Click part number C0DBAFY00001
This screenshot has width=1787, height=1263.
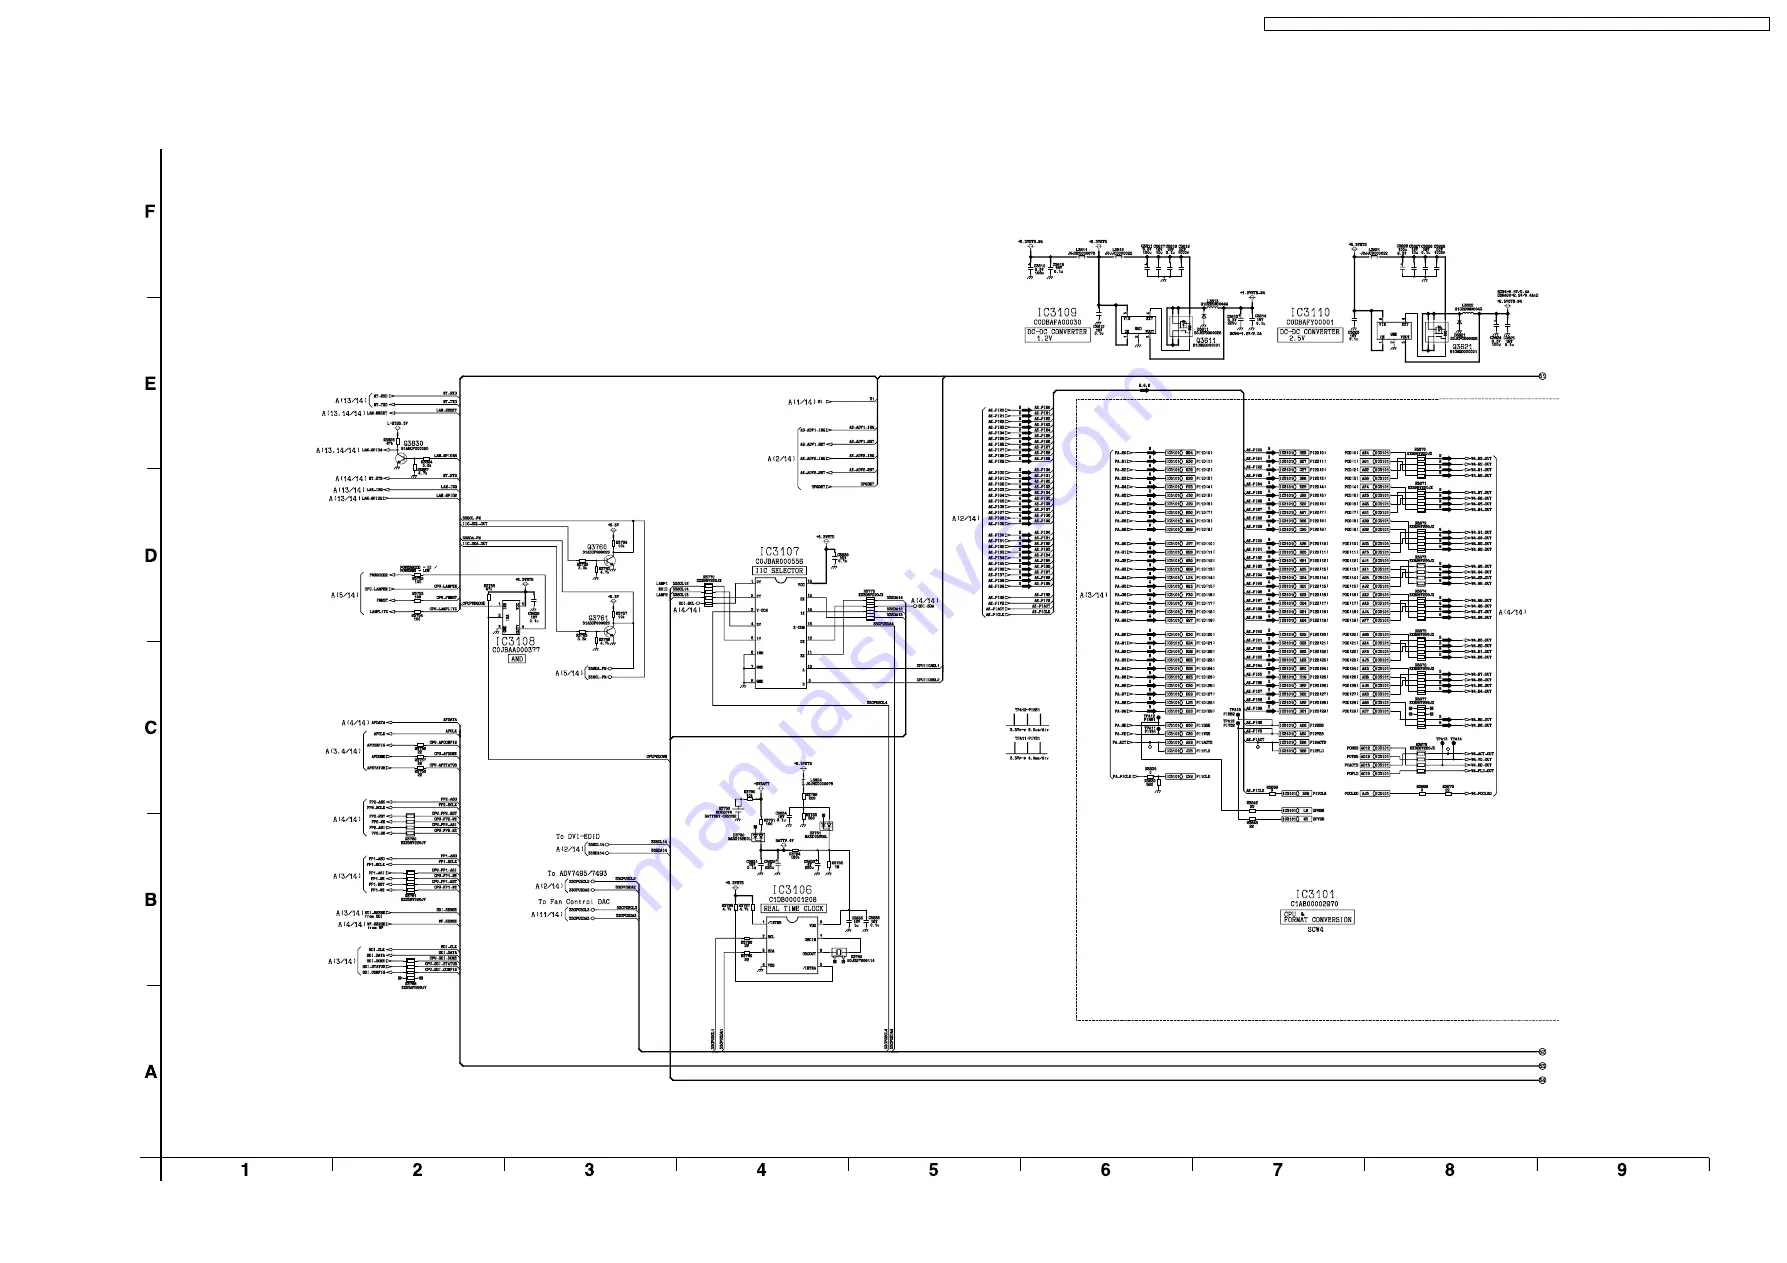(1310, 323)
